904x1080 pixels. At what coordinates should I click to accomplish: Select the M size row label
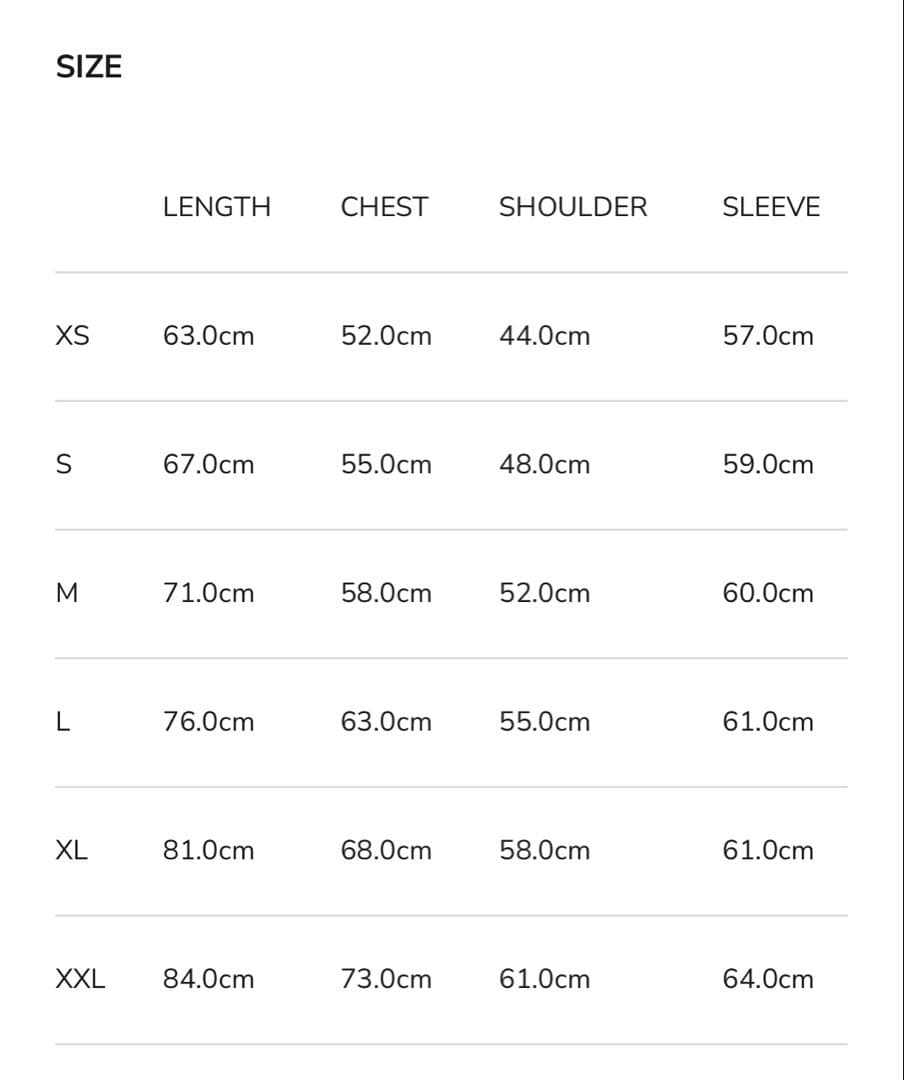(x=67, y=593)
